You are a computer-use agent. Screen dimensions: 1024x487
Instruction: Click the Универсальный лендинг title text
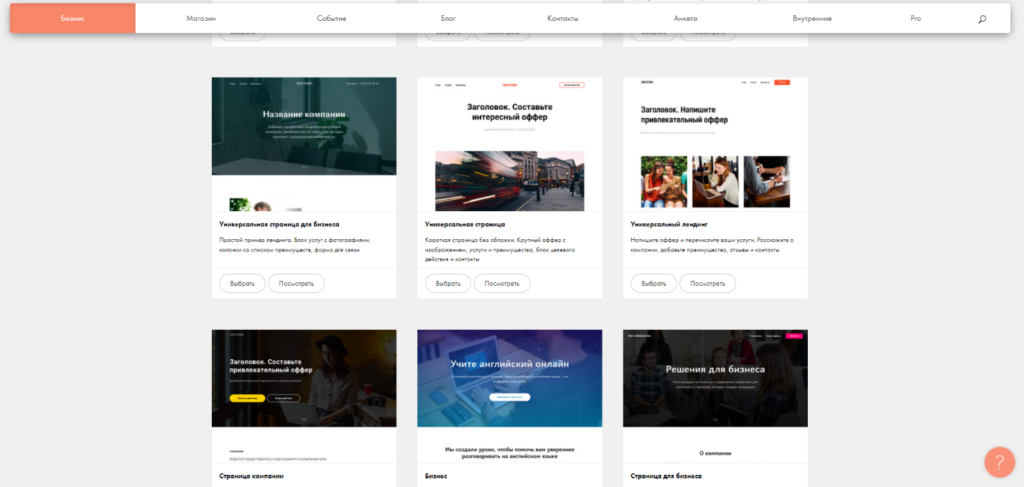tap(669, 225)
